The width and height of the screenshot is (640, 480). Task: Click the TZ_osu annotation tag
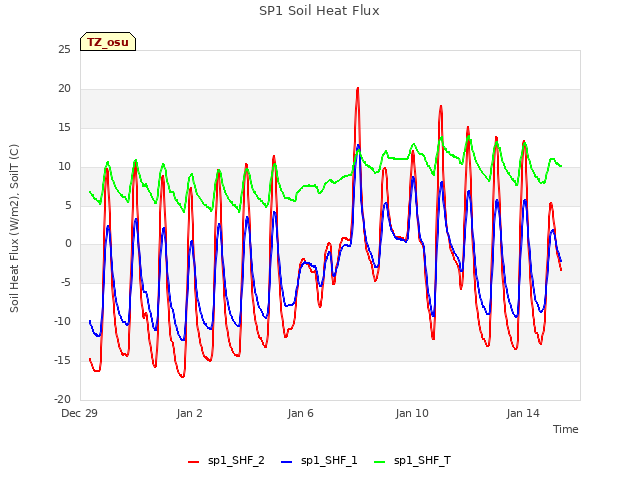point(108,42)
